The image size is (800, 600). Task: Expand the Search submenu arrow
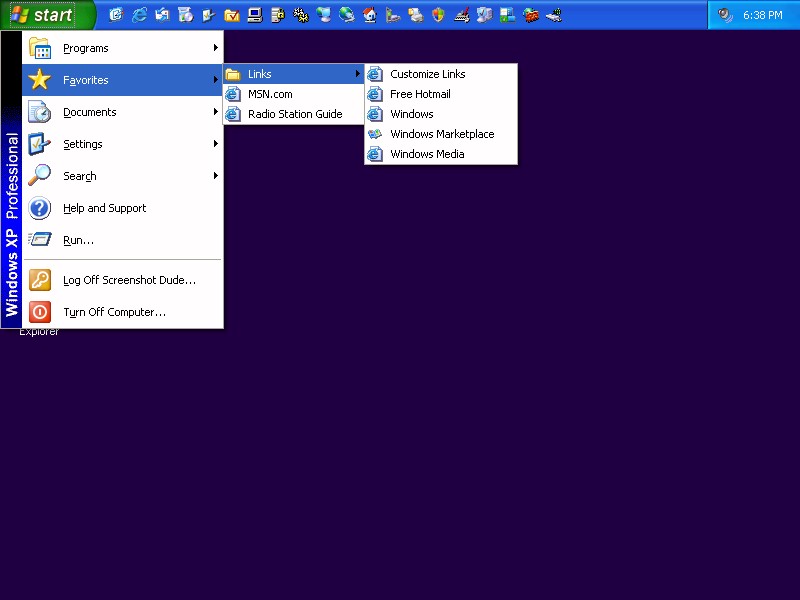click(x=215, y=176)
